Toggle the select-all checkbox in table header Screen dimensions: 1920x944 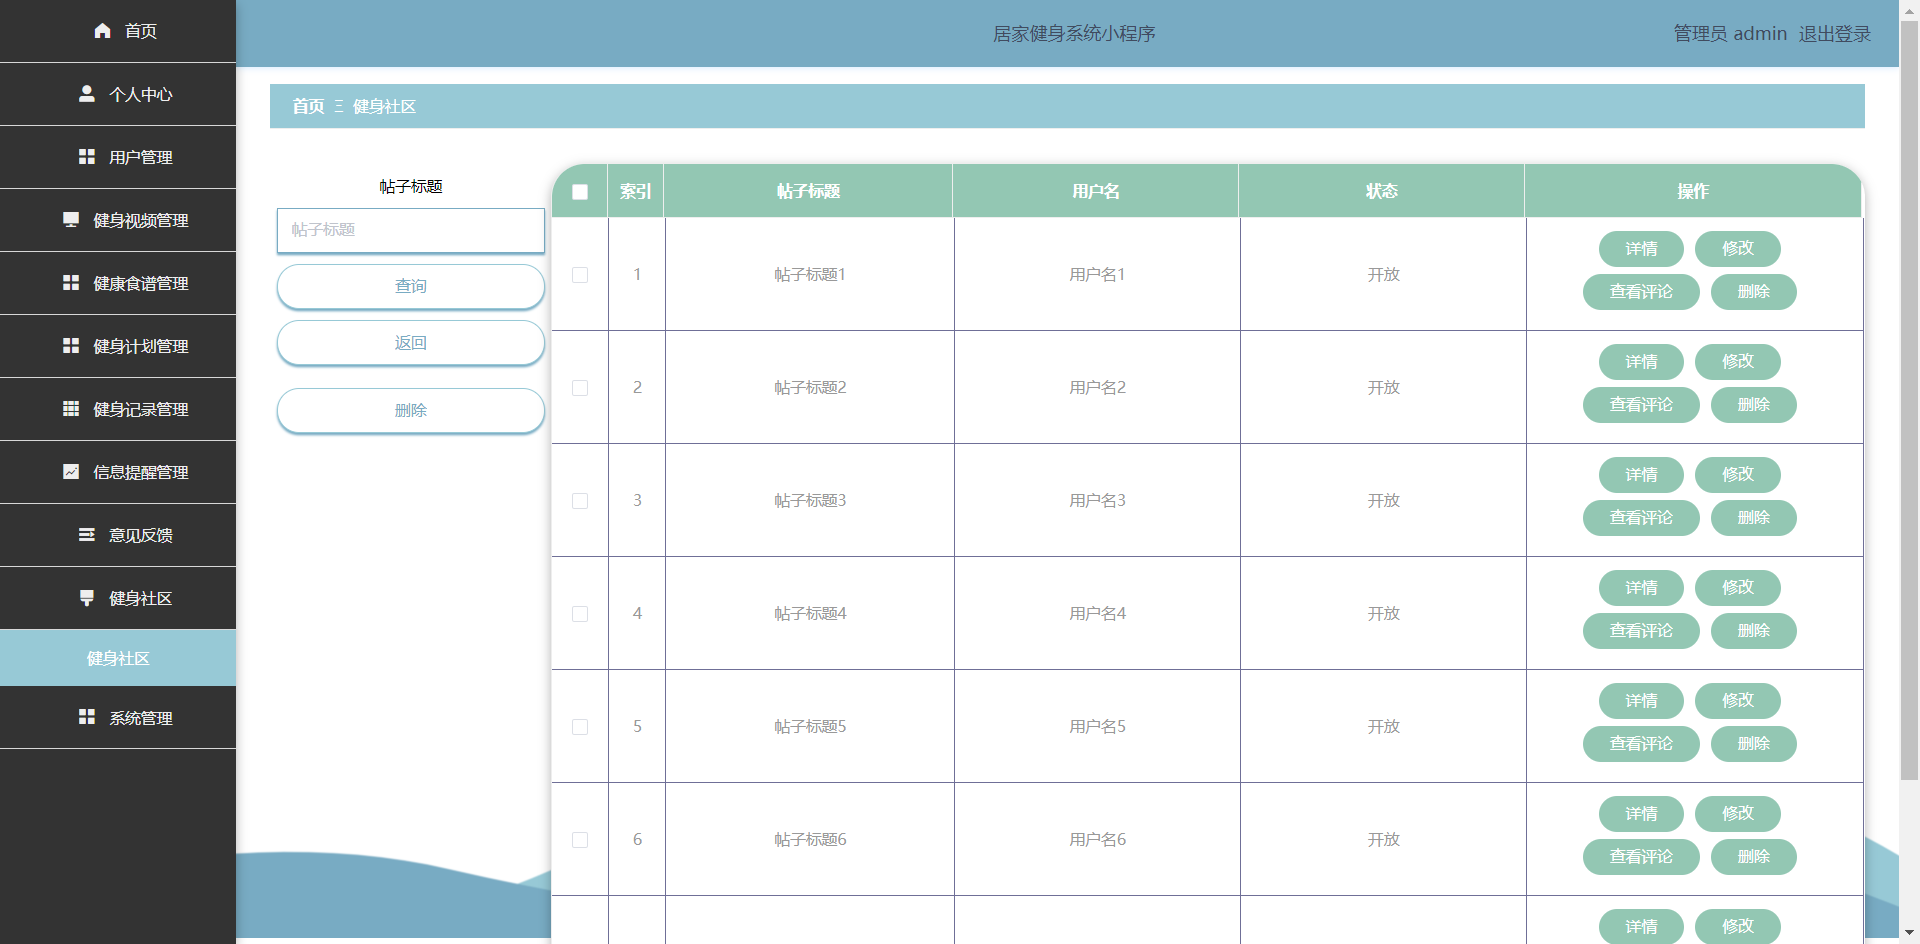(x=580, y=192)
